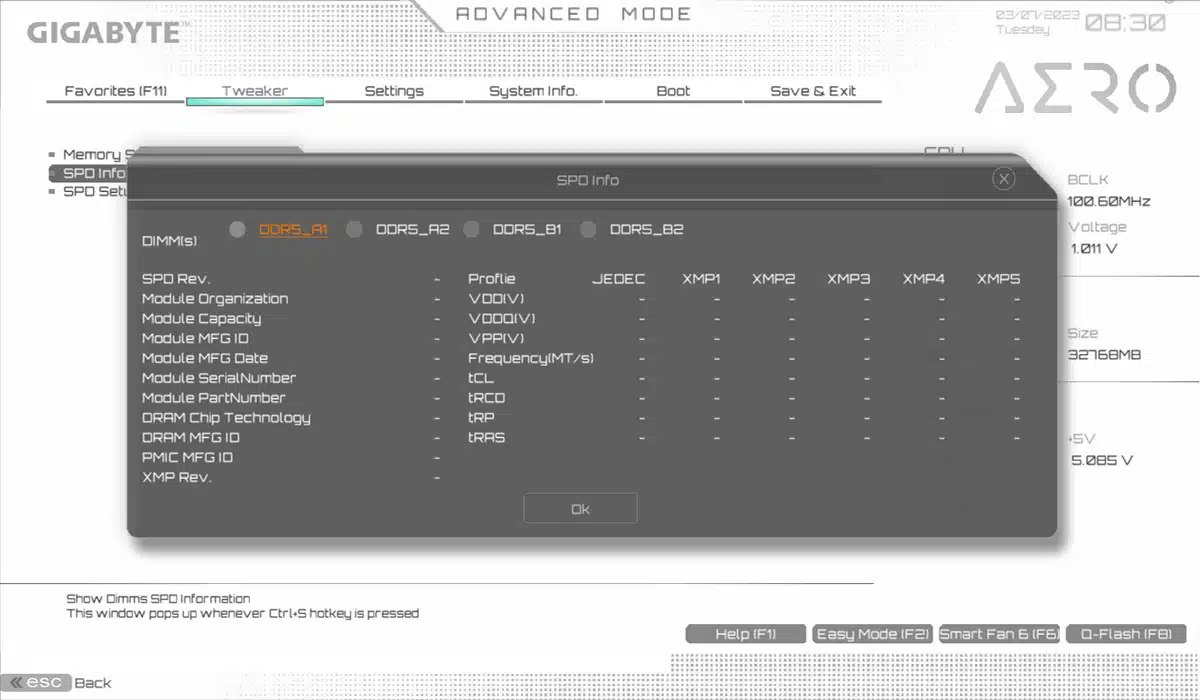
Task: Launch Q-Flash (F8)
Action: 1126,634
